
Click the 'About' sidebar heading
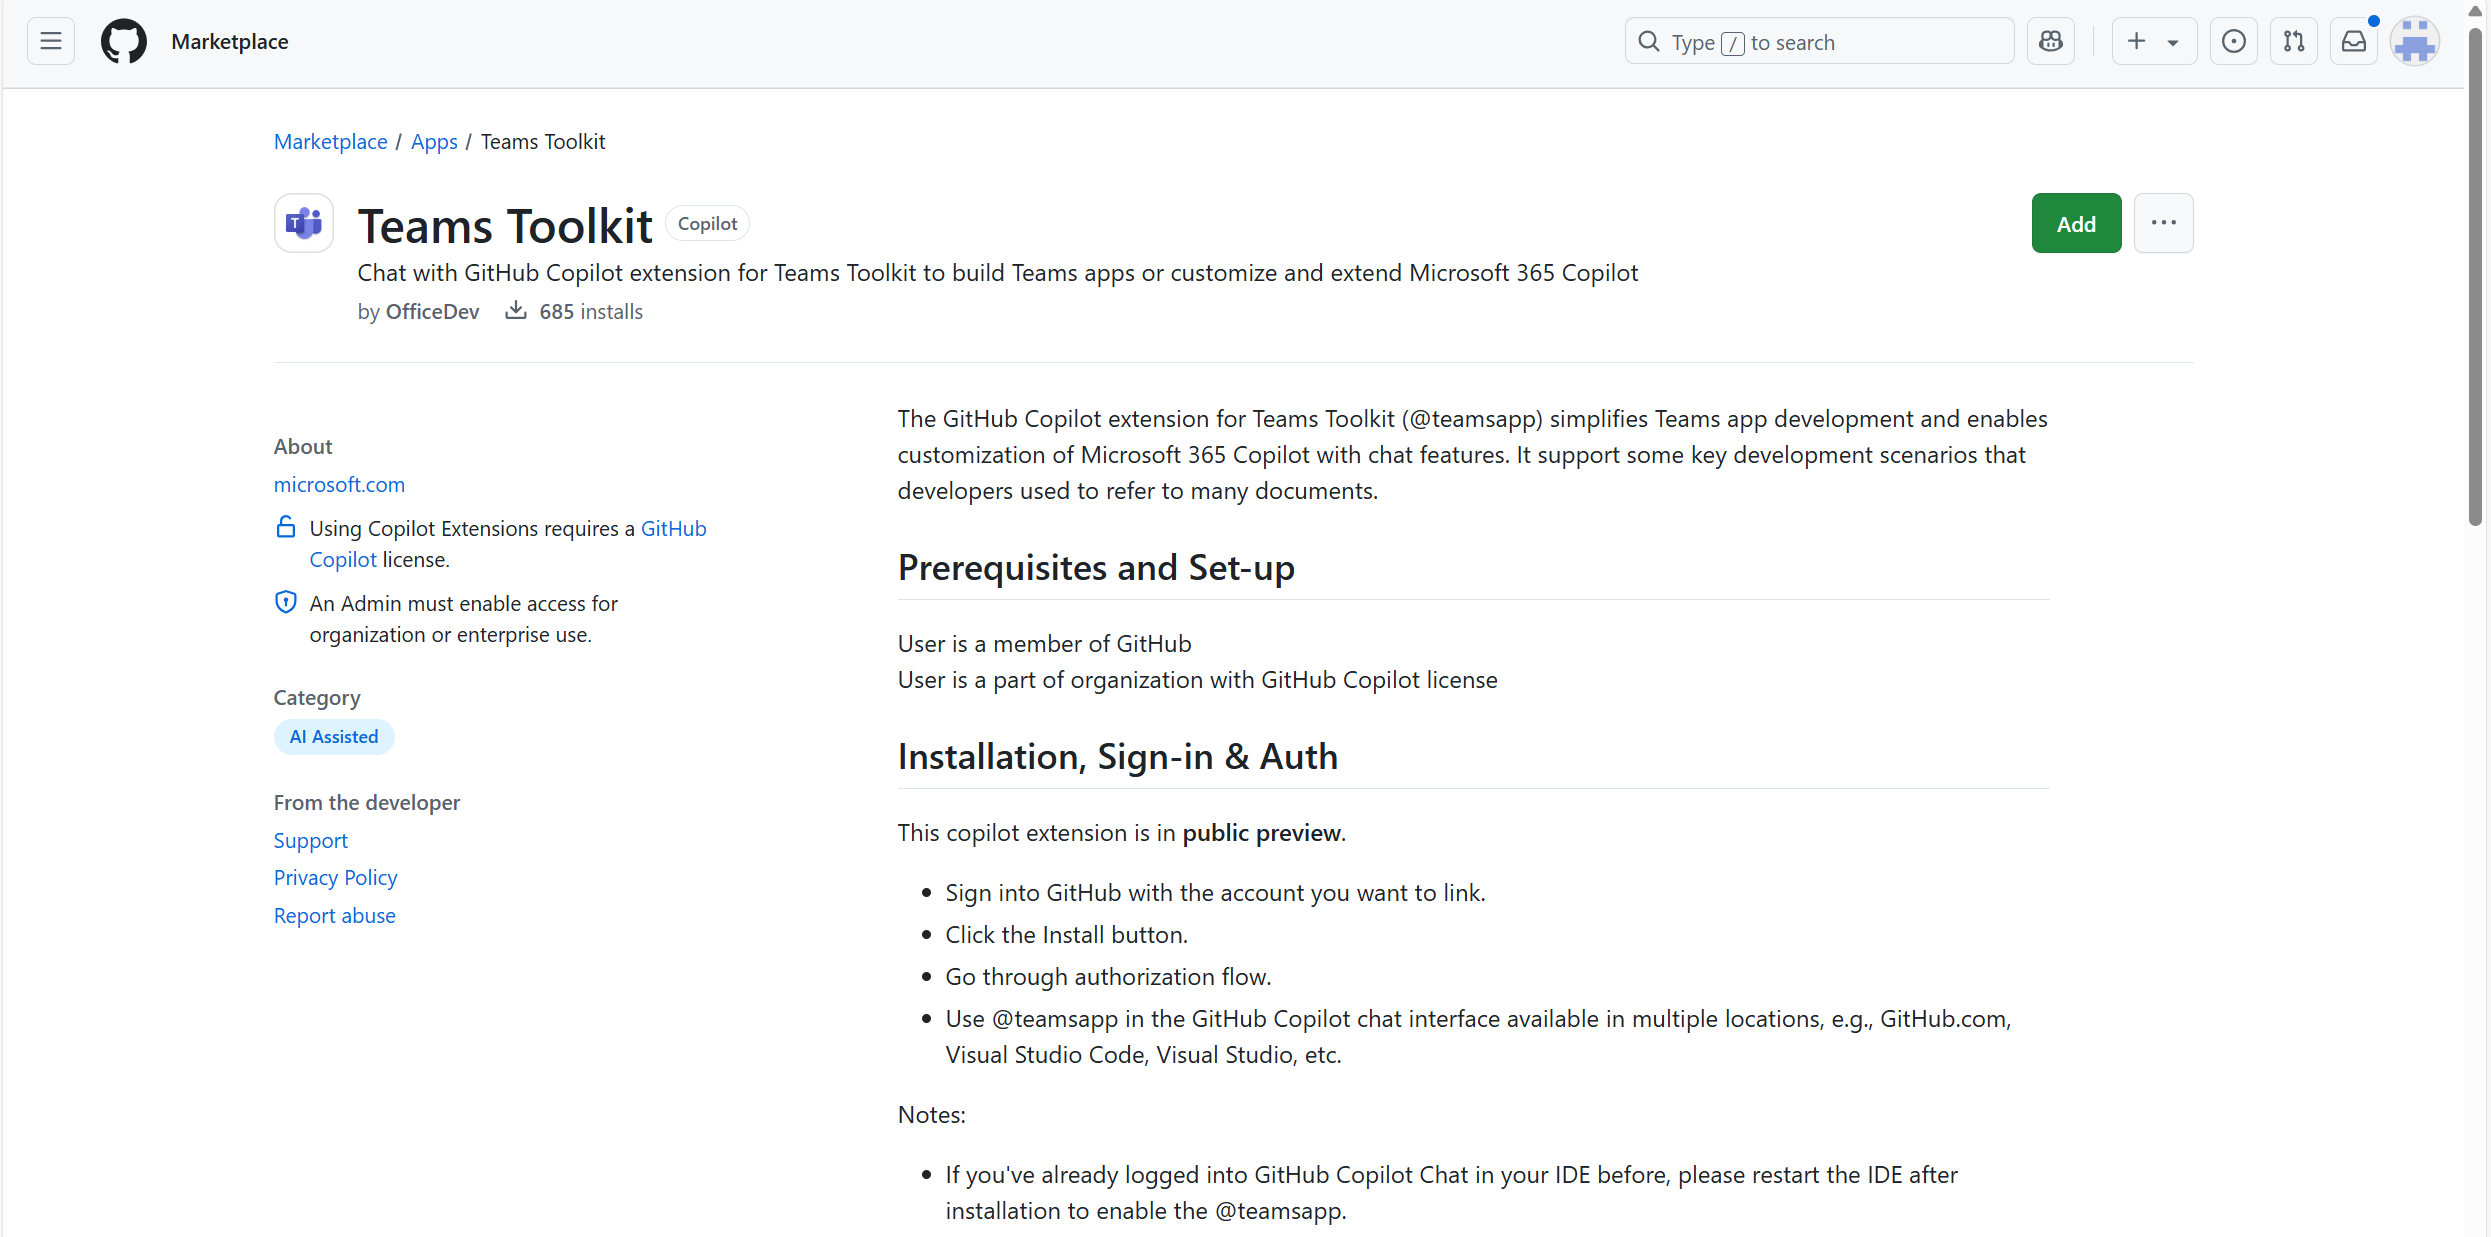click(303, 446)
